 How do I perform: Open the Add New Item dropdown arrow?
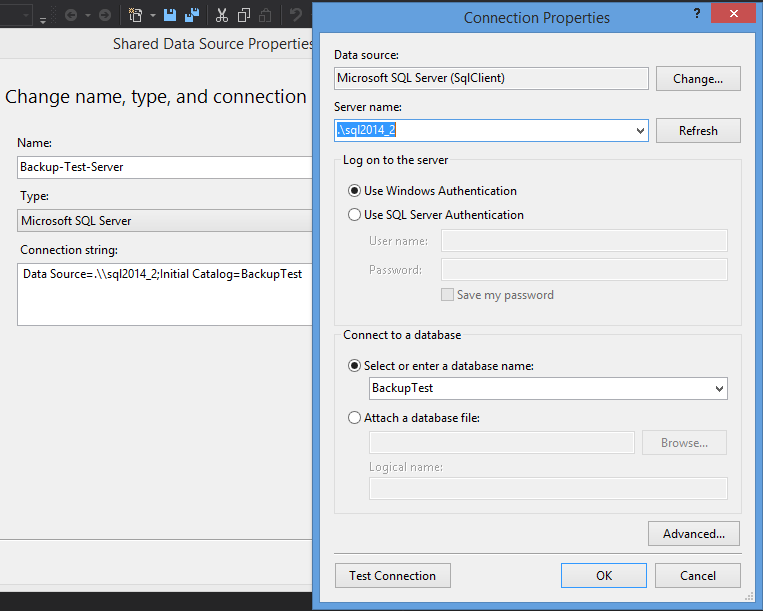pyautogui.click(x=153, y=15)
